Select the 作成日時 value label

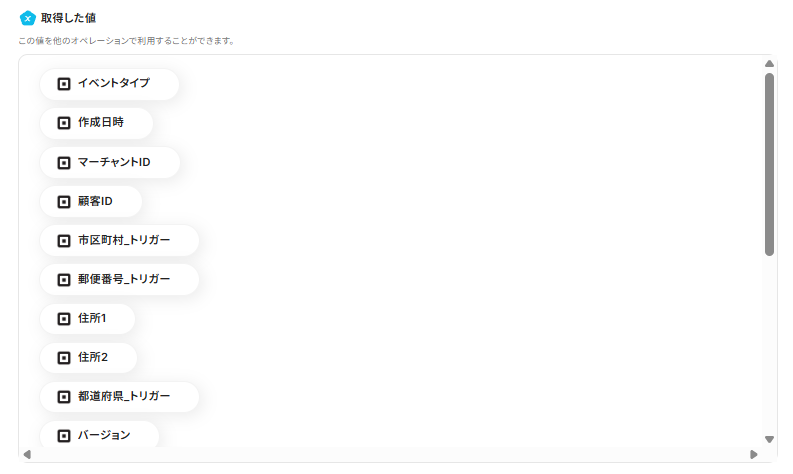pyautogui.click(x=101, y=122)
